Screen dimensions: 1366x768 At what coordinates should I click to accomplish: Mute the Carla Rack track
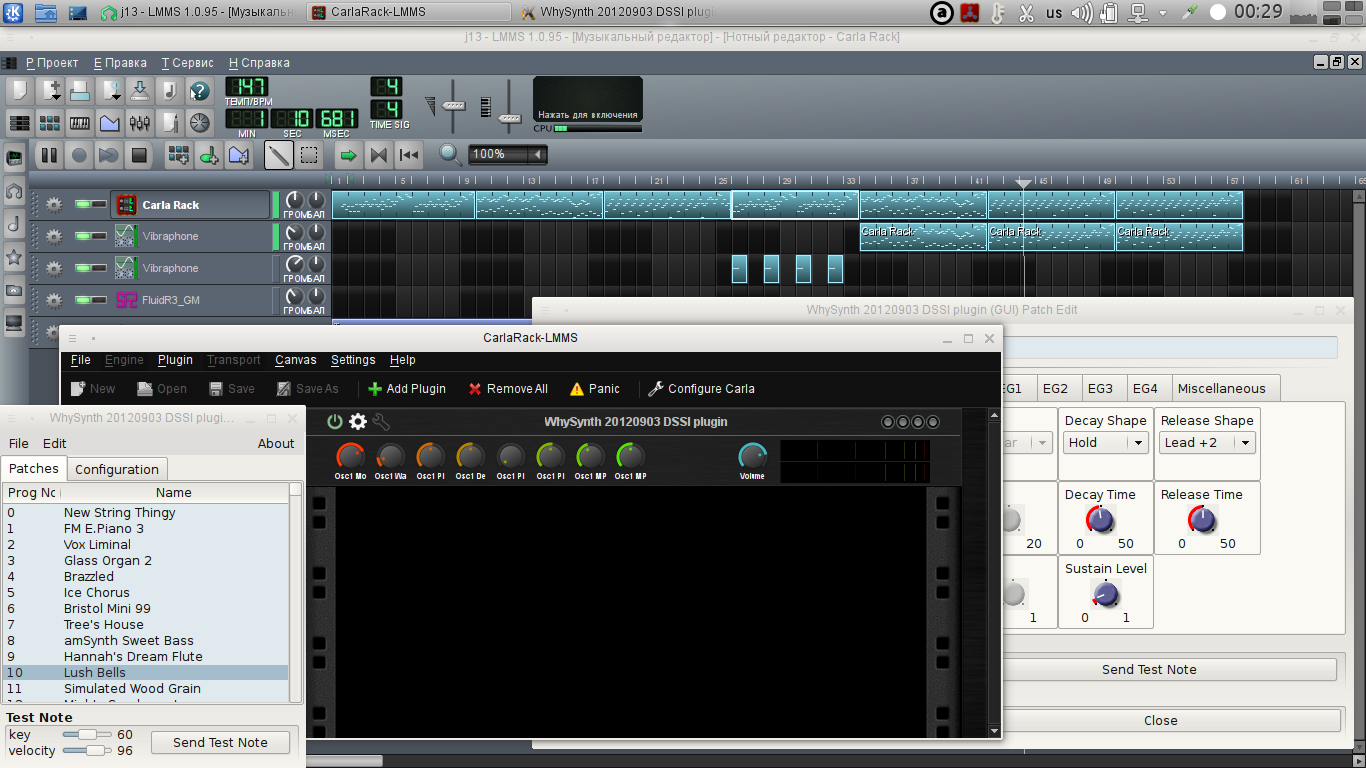(x=84, y=204)
